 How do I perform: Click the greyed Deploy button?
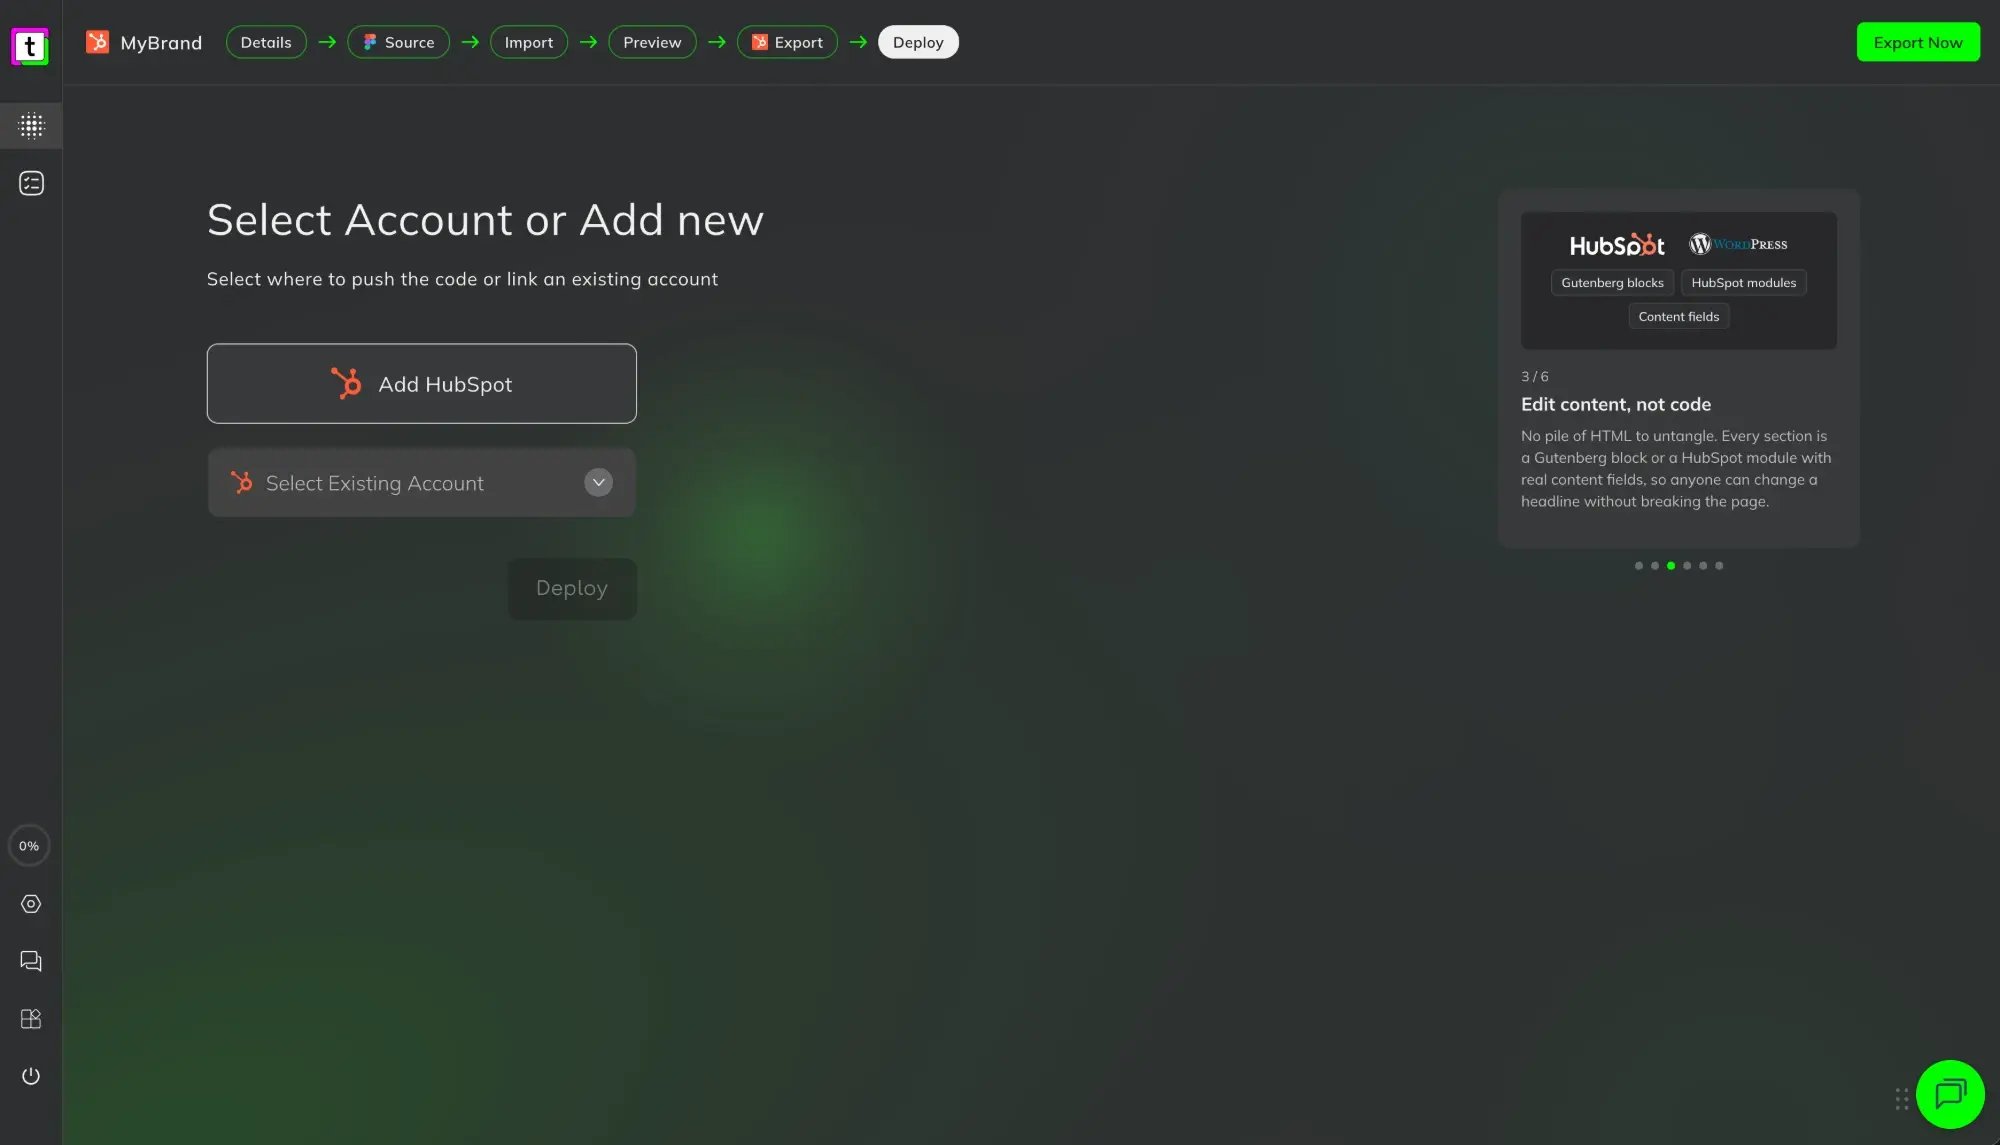[572, 589]
